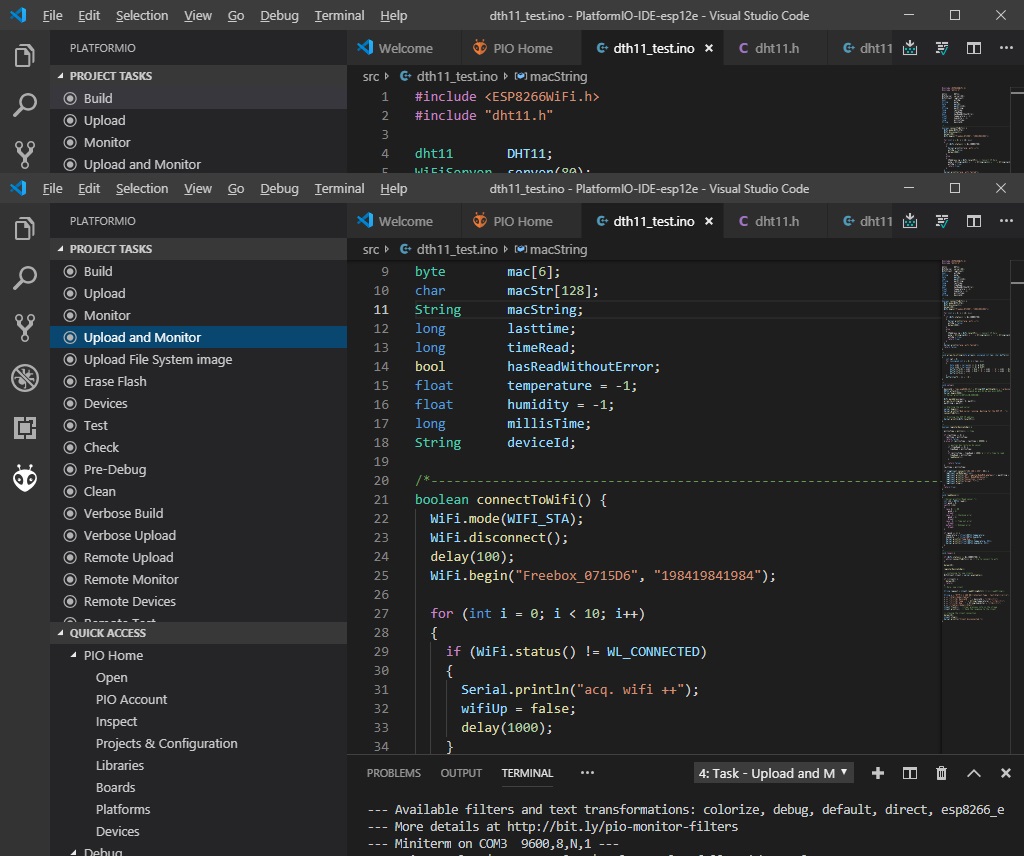This screenshot has width=1024, height=856.
Task: Run the Verbose Build task
Action: 199,513
